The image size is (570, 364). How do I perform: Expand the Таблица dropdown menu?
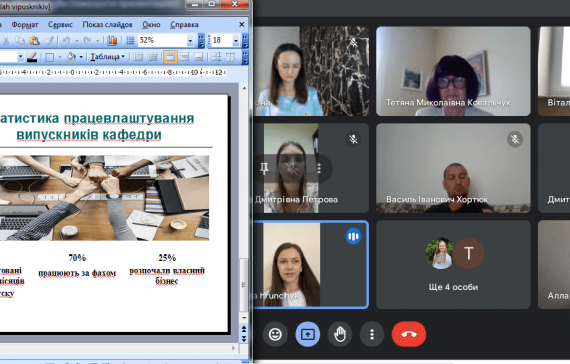click(107, 57)
